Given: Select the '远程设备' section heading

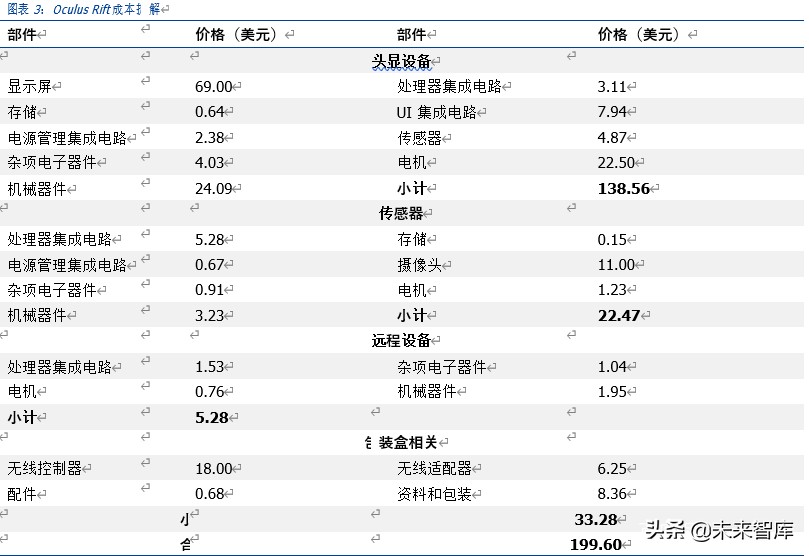Looking at the screenshot, I should 401,340.
